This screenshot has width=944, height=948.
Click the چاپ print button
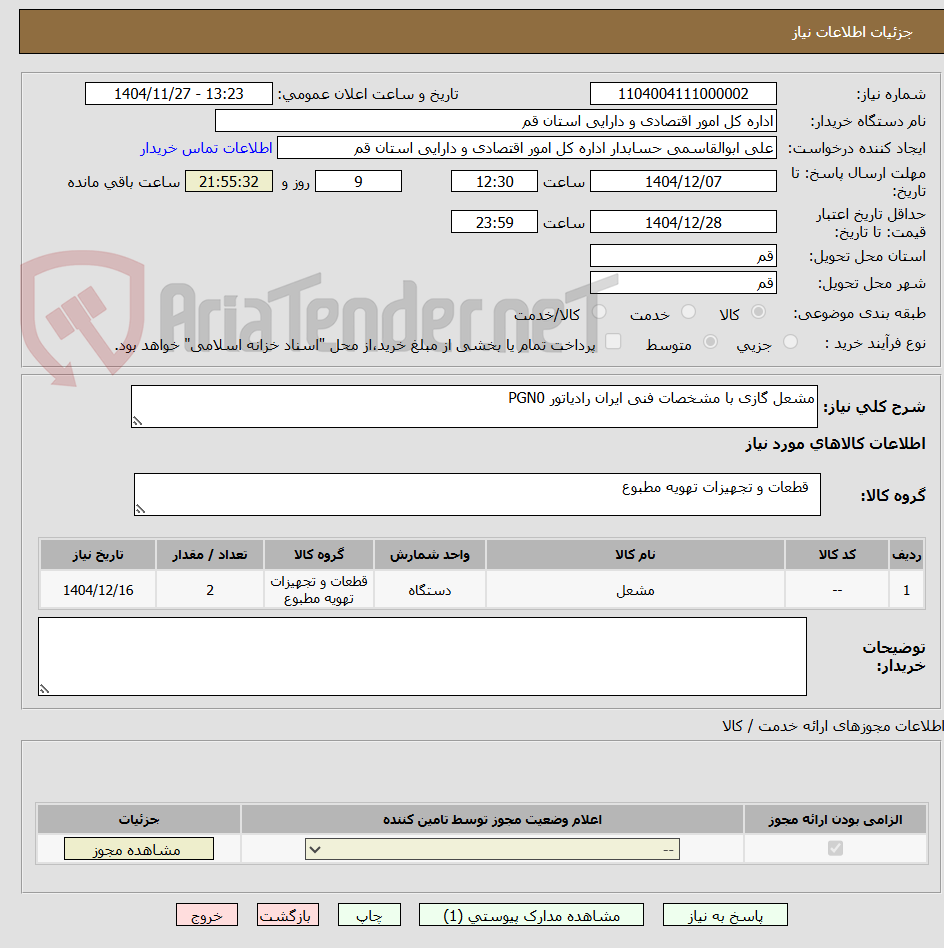click(x=369, y=915)
